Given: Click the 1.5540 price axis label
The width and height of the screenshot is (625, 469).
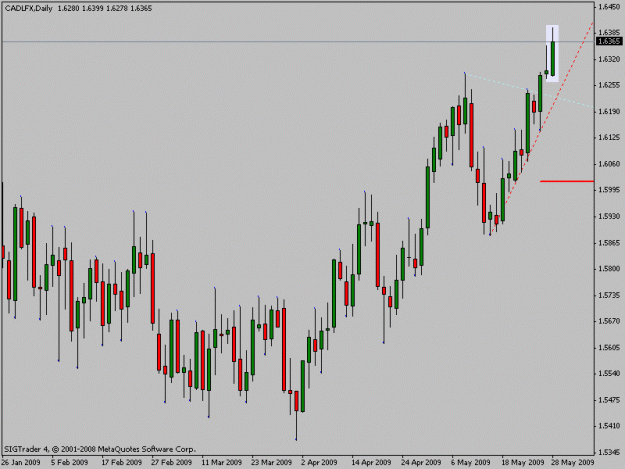Looking at the screenshot, I should click(609, 373).
